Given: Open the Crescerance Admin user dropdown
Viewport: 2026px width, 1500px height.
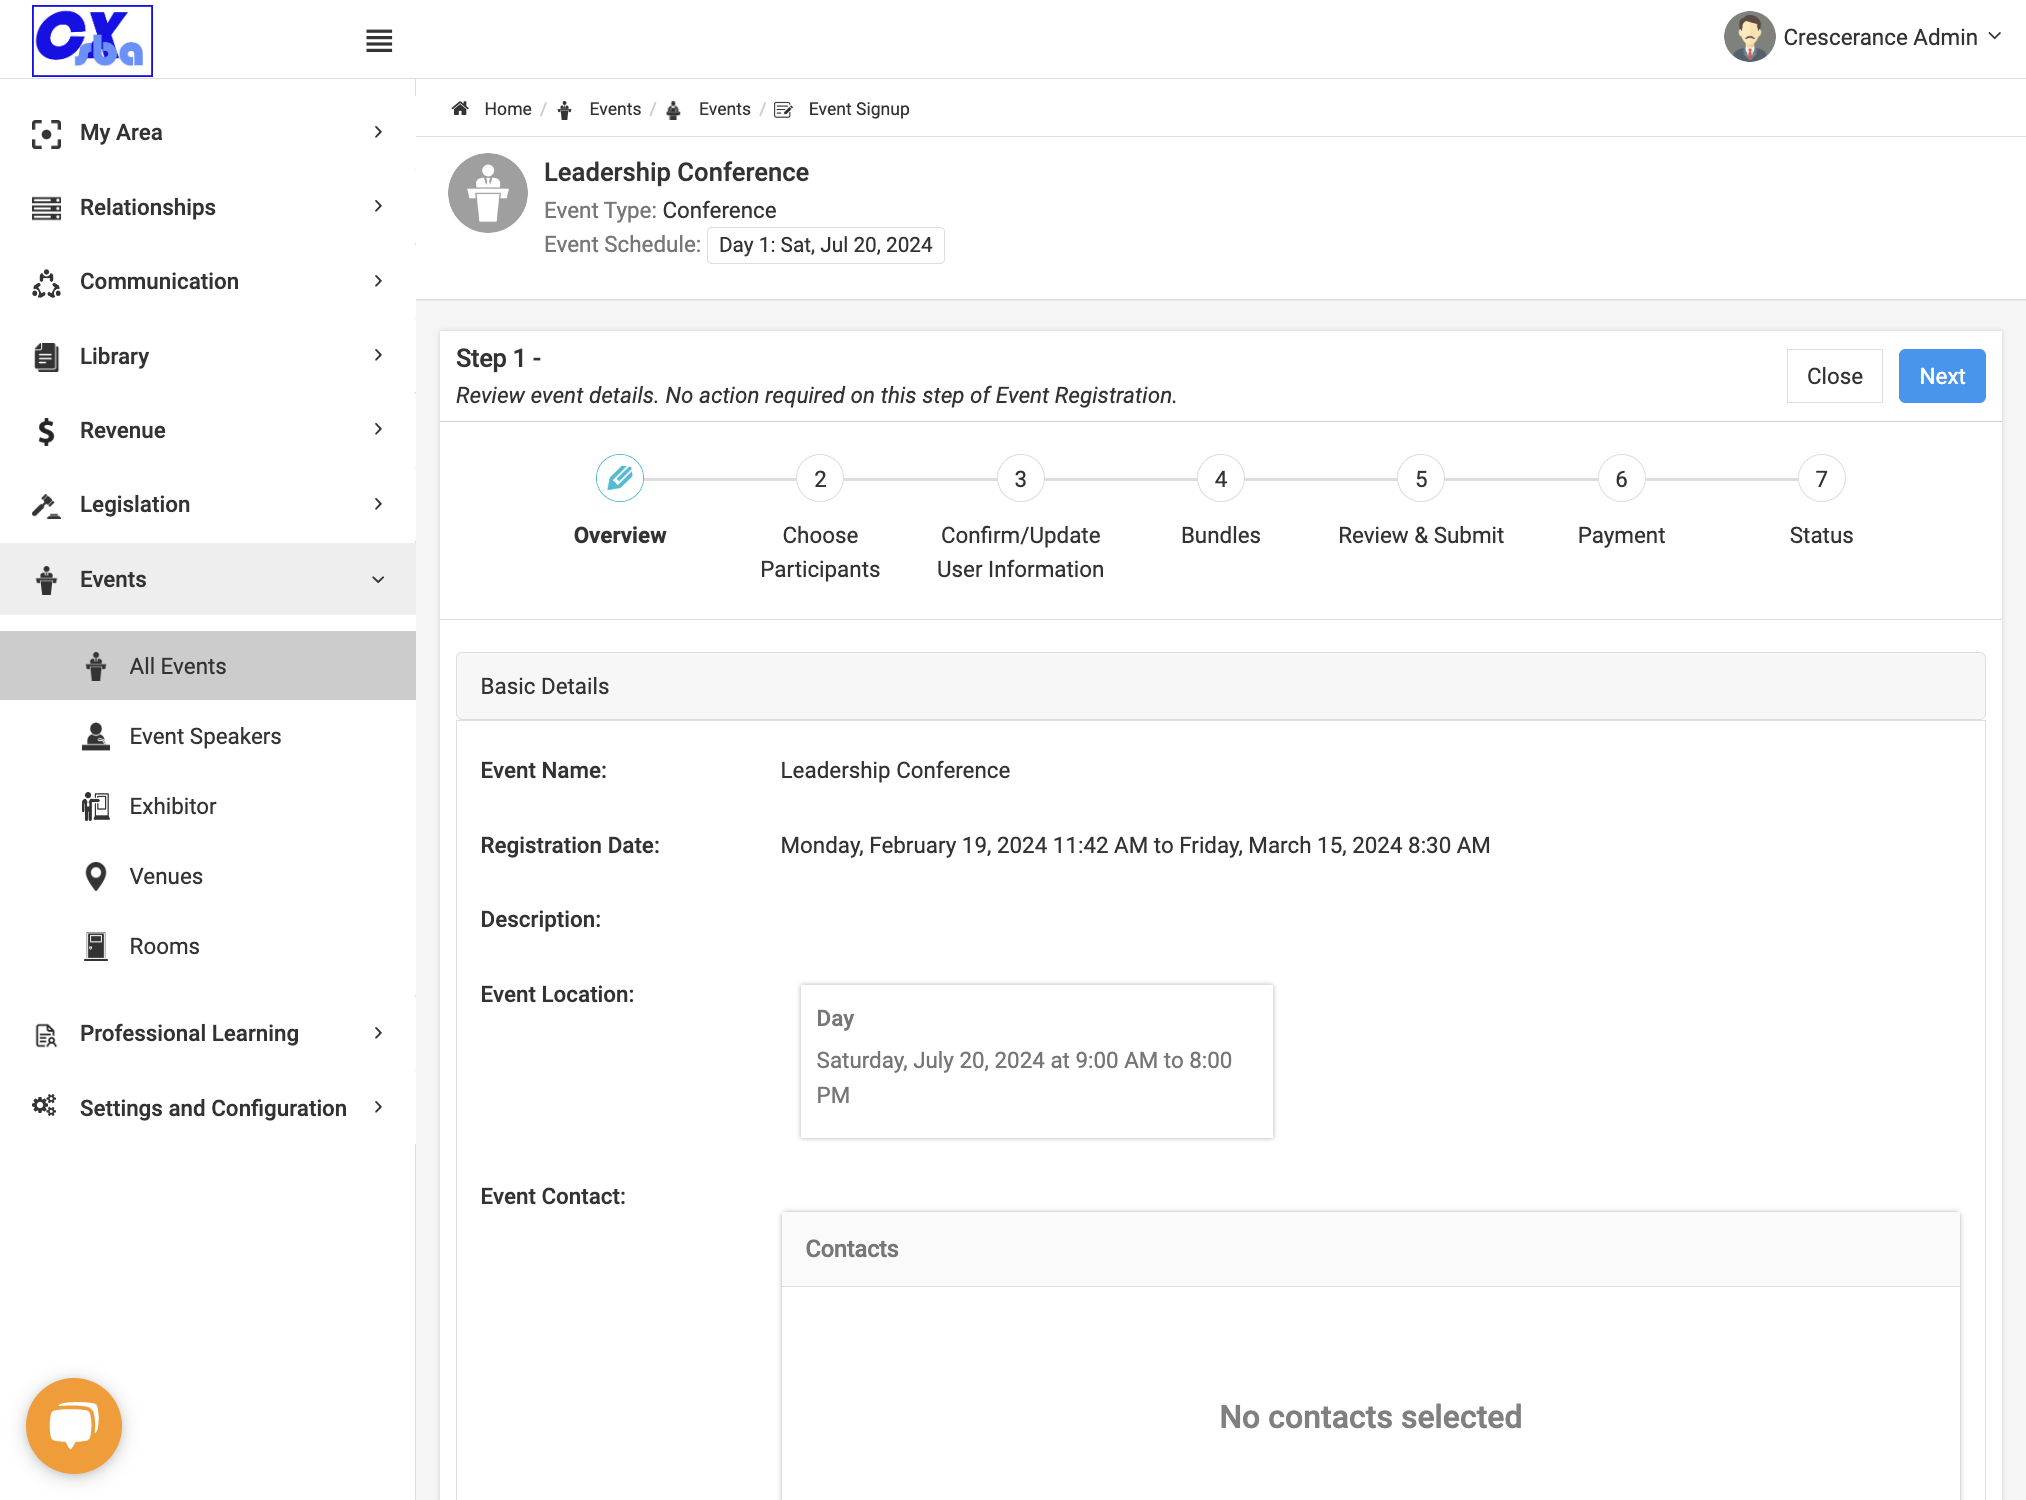Looking at the screenshot, I should (x=1864, y=37).
